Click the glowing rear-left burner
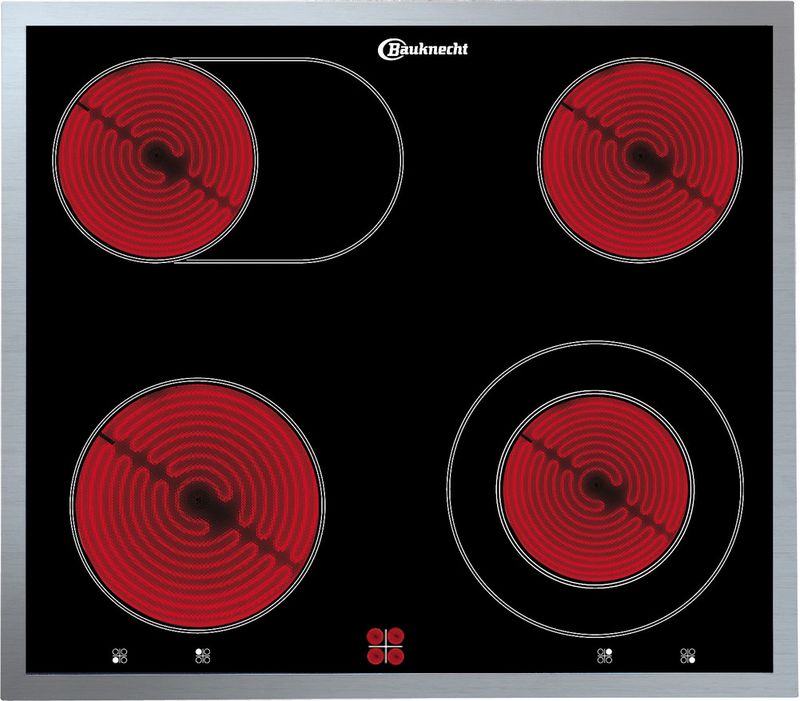The height and width of the screenshot is (701, 800). pos(155,160)
